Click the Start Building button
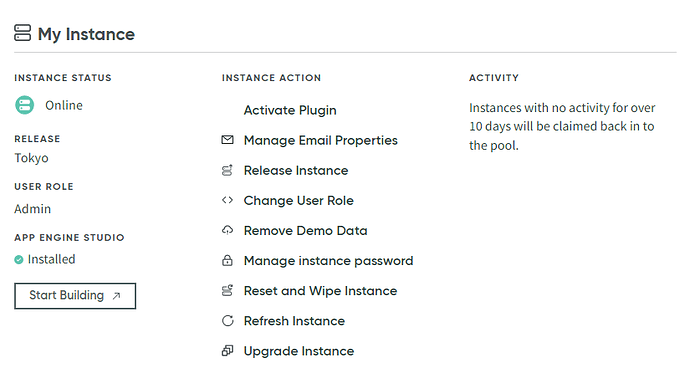The height and width of the screenshot is (373, 690). 75,296
